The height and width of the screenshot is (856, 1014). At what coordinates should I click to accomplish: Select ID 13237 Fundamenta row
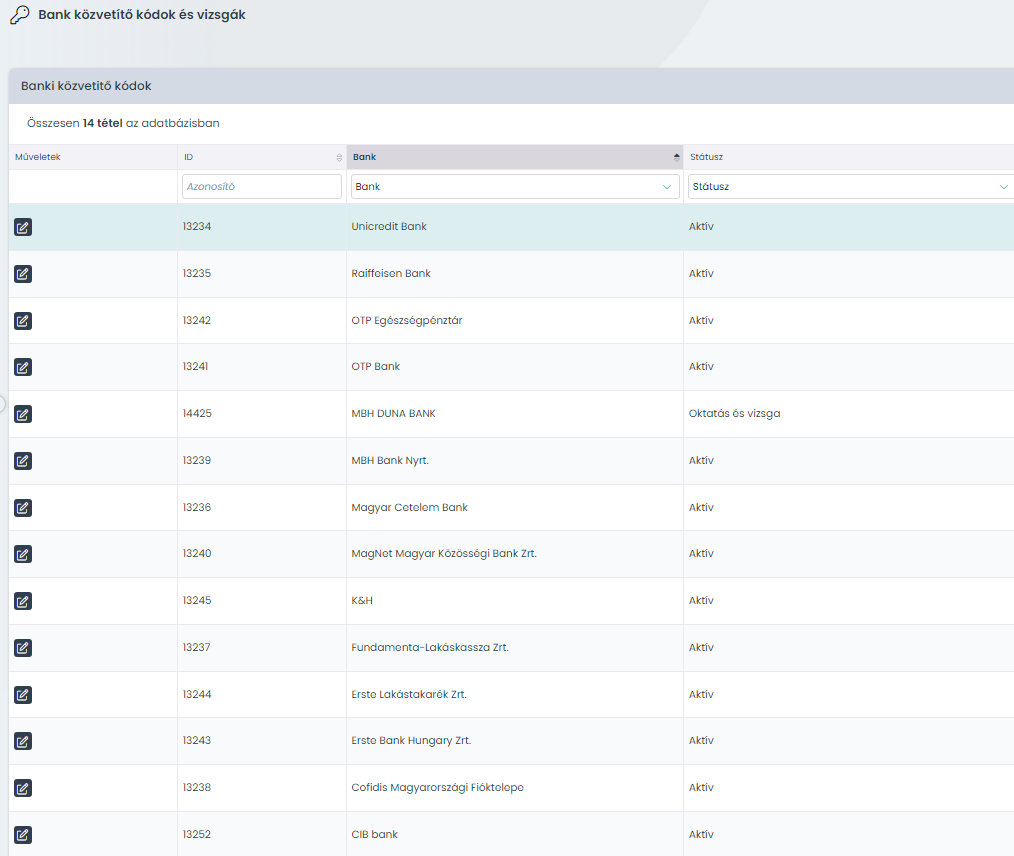[x=197, y=648]
